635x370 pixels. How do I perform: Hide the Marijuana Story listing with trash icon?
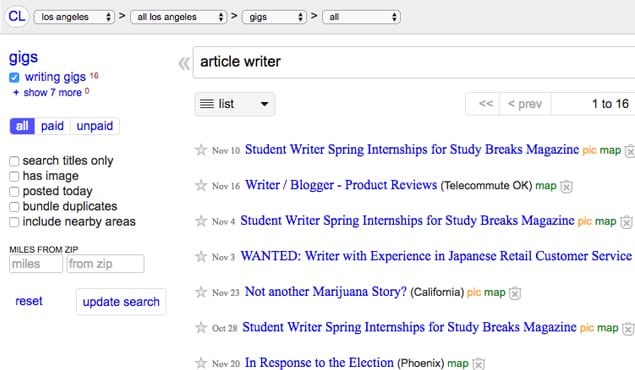515,293
